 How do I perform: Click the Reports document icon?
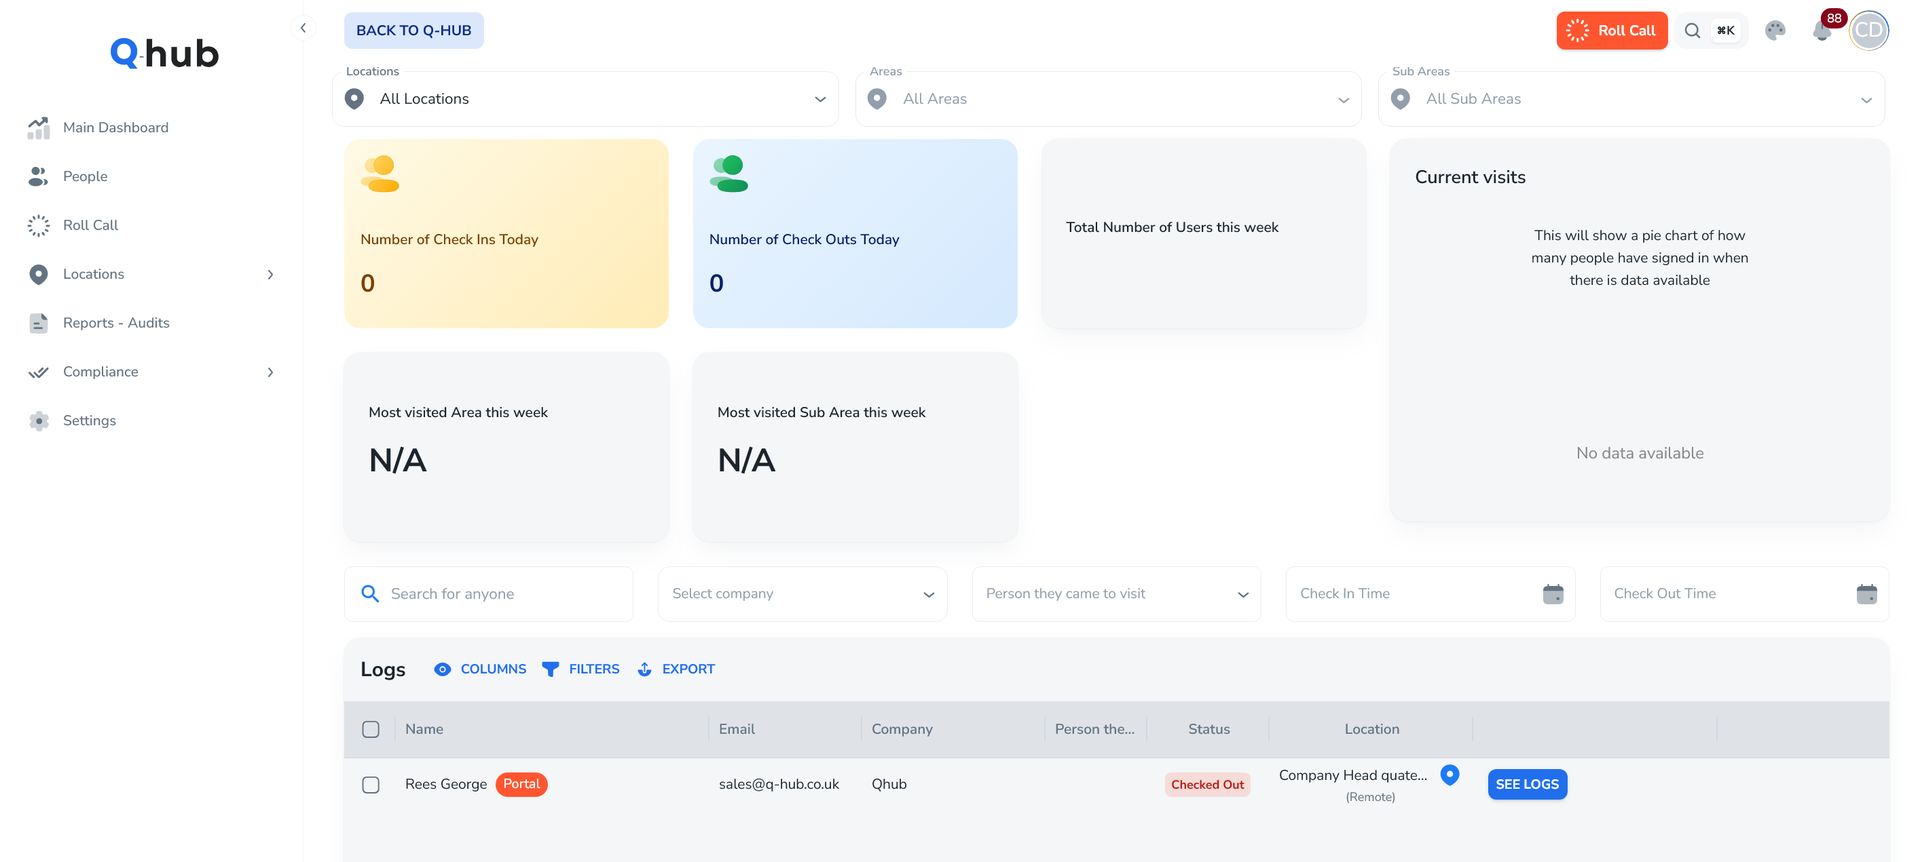(x=38, y=323)
